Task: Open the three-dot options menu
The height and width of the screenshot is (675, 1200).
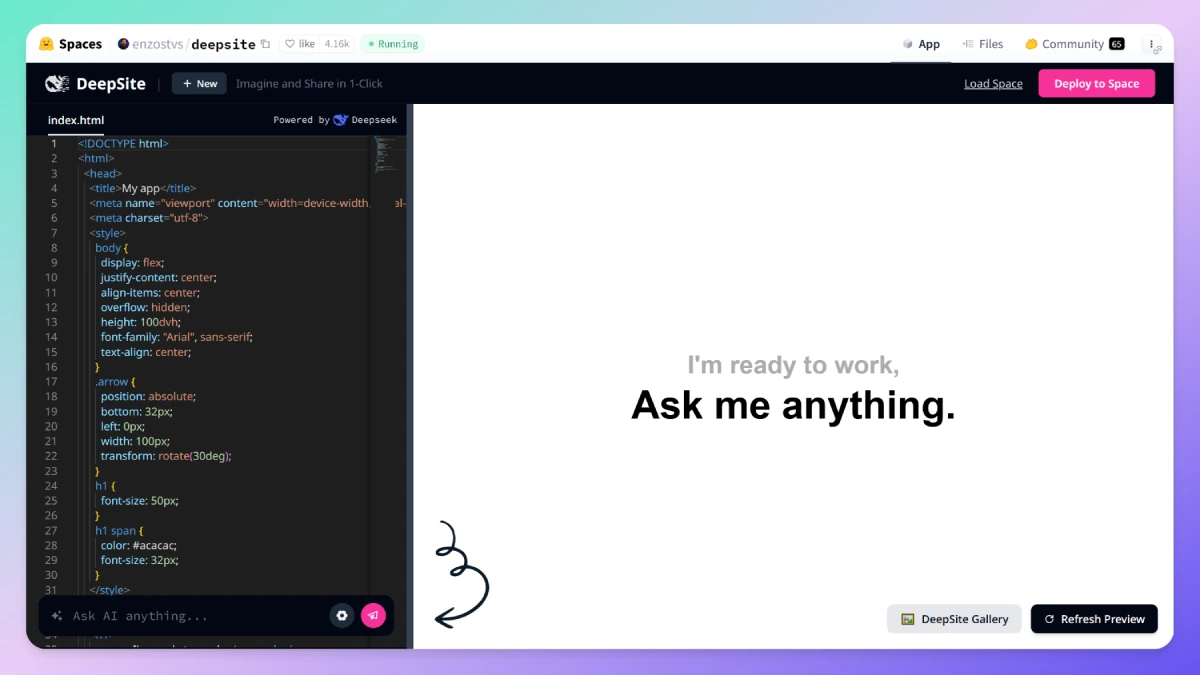Action: (1152, 45)
